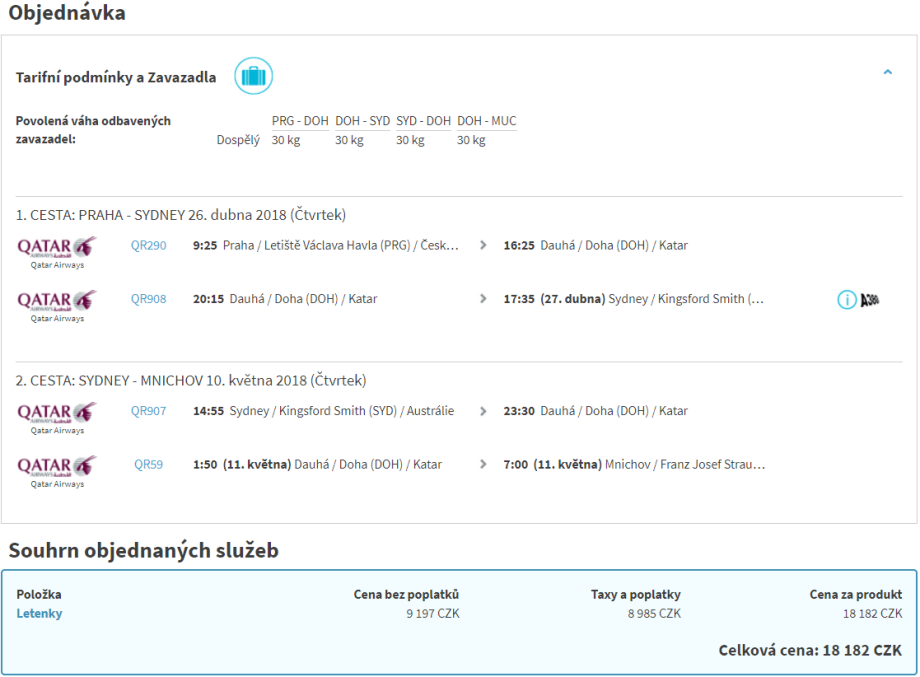This screenshot has height=677, width=920.
Task: Click the 1. CESTA: PRAHA - SYDNEY heading
Action: tap(181, 215)
